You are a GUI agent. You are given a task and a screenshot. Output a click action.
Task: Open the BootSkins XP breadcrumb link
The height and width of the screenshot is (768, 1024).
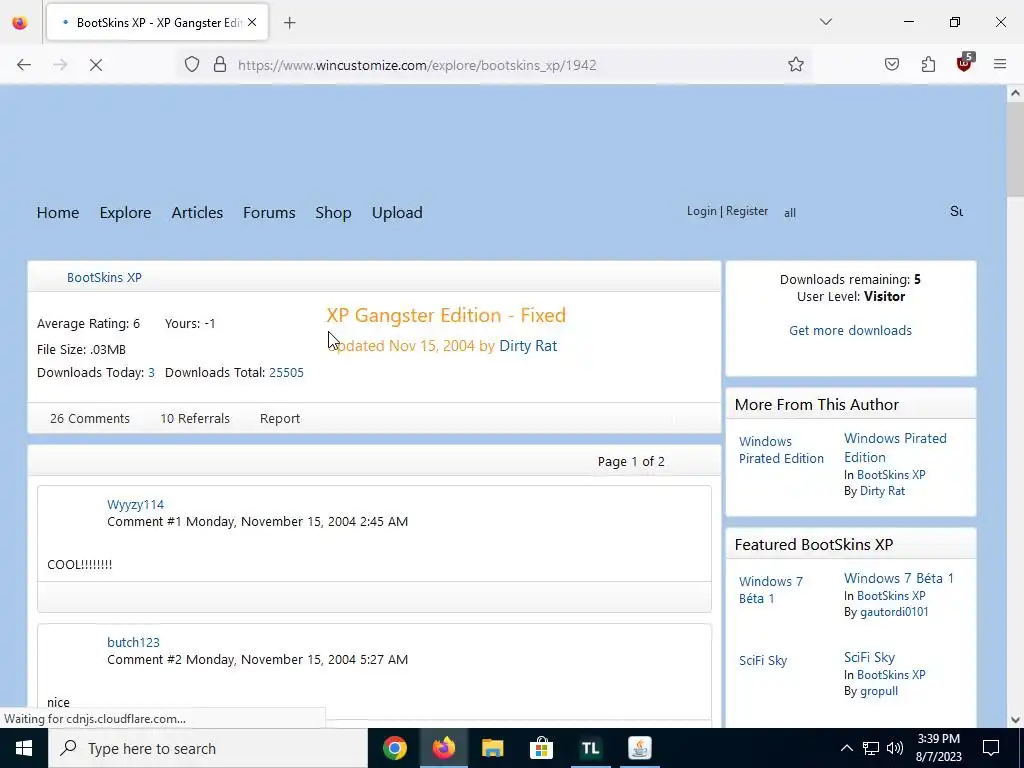pos(104,278)
